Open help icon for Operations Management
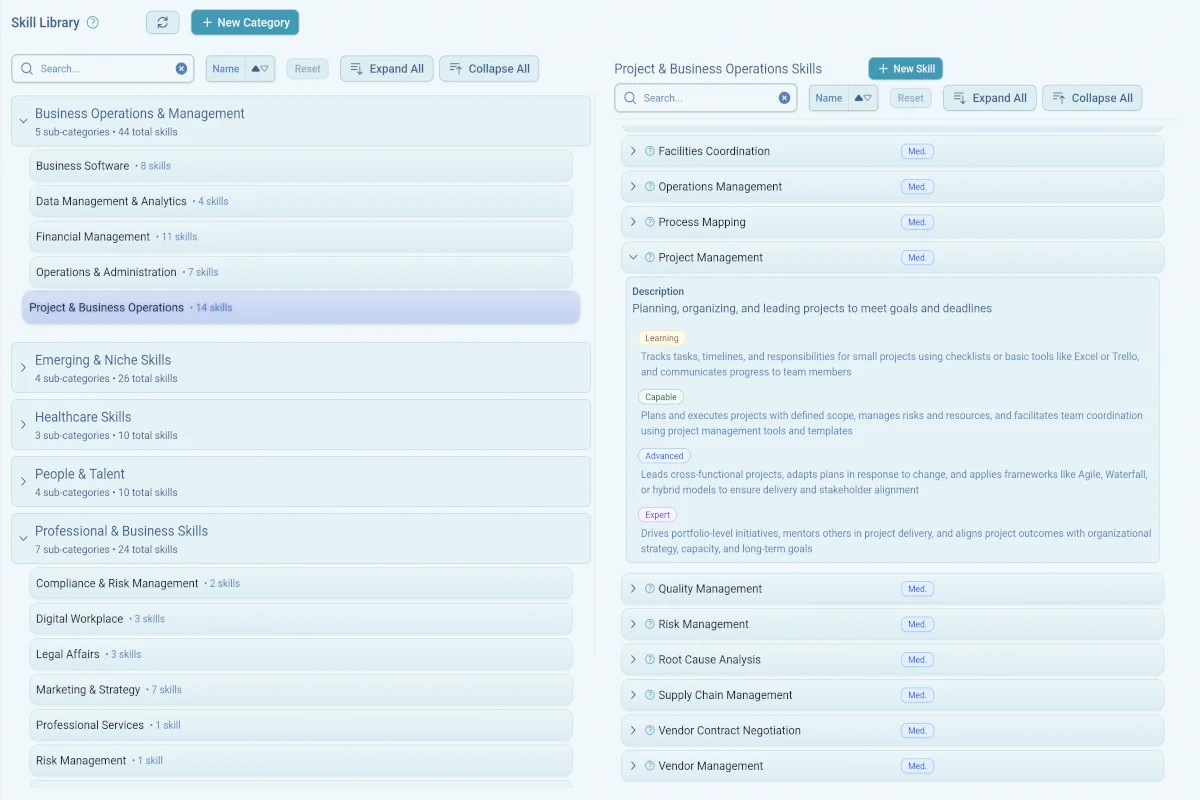 (649, 187)
